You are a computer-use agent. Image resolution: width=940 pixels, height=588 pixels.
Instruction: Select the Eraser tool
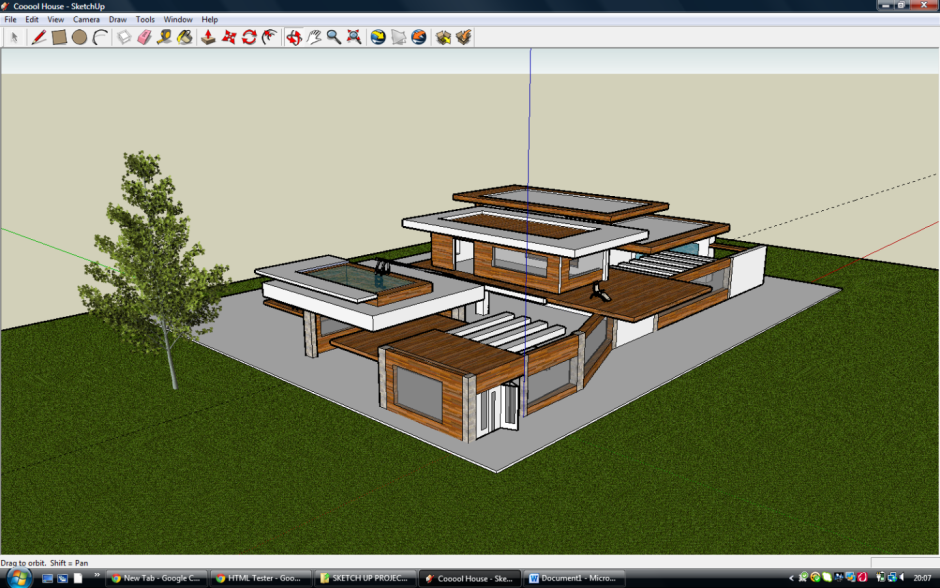coord(144,37)
